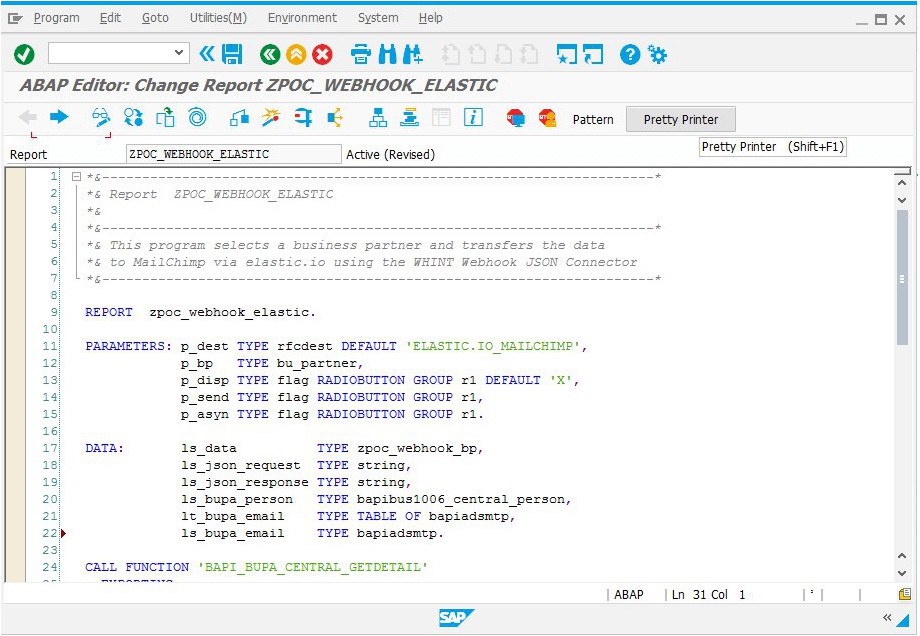Click the variable 'lt_bupa_email' on line 21
The width and height of the screenshot is (920, 636).
(x=232, y=516)
